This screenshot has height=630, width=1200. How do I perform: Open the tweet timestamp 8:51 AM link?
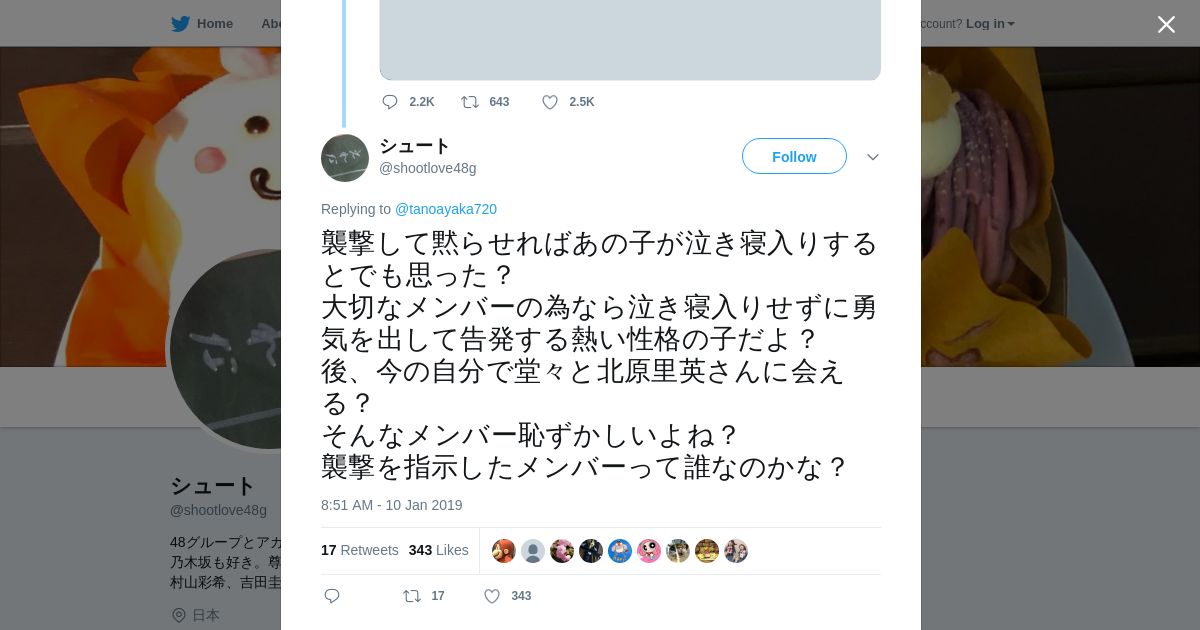click(x=391, y=505)
